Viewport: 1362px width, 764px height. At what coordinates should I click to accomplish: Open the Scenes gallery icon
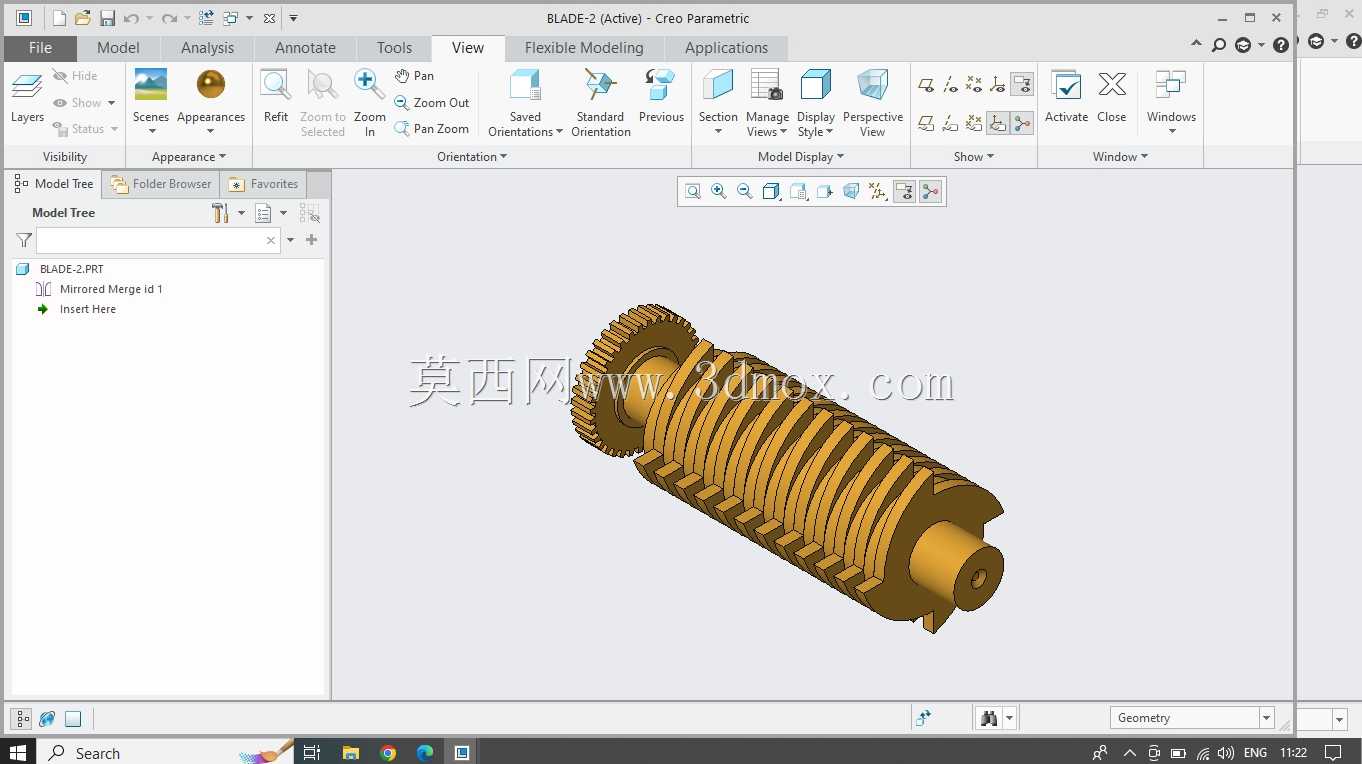coord(151,85)
